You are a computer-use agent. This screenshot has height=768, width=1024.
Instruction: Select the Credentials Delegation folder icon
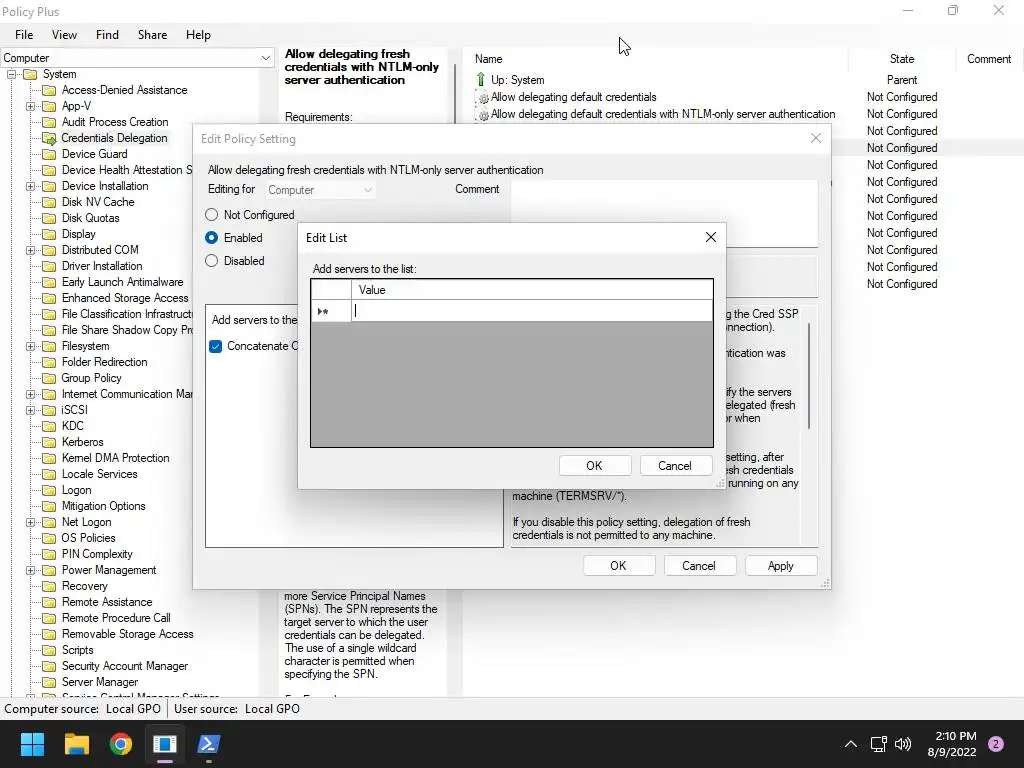pos(49,138)
